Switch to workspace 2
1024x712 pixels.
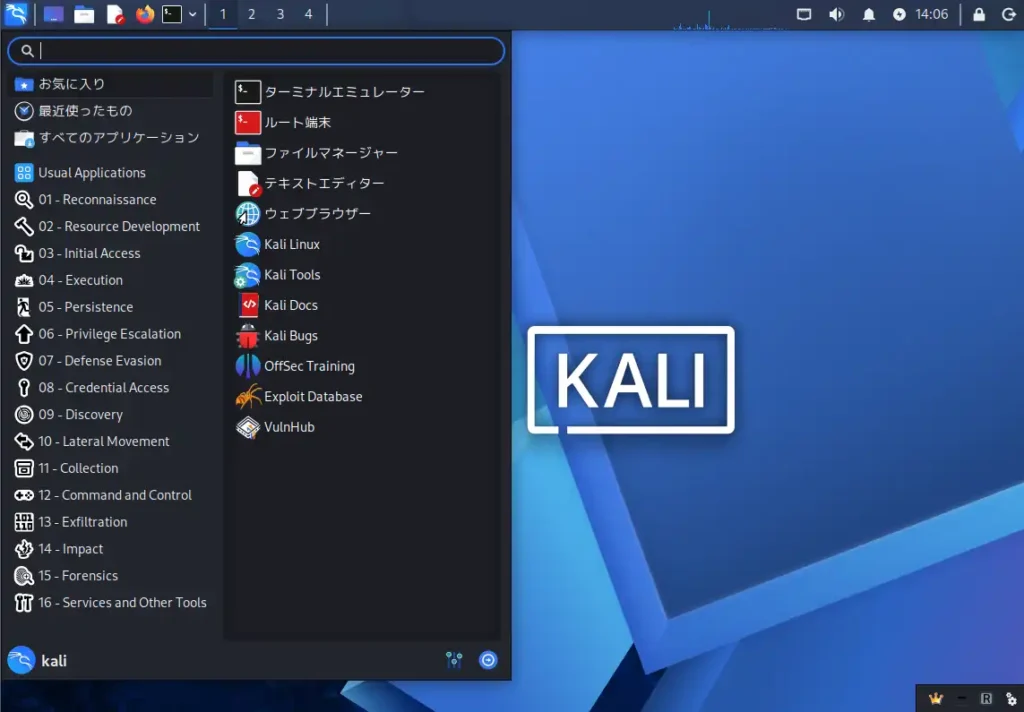click(x=251, y=14)
